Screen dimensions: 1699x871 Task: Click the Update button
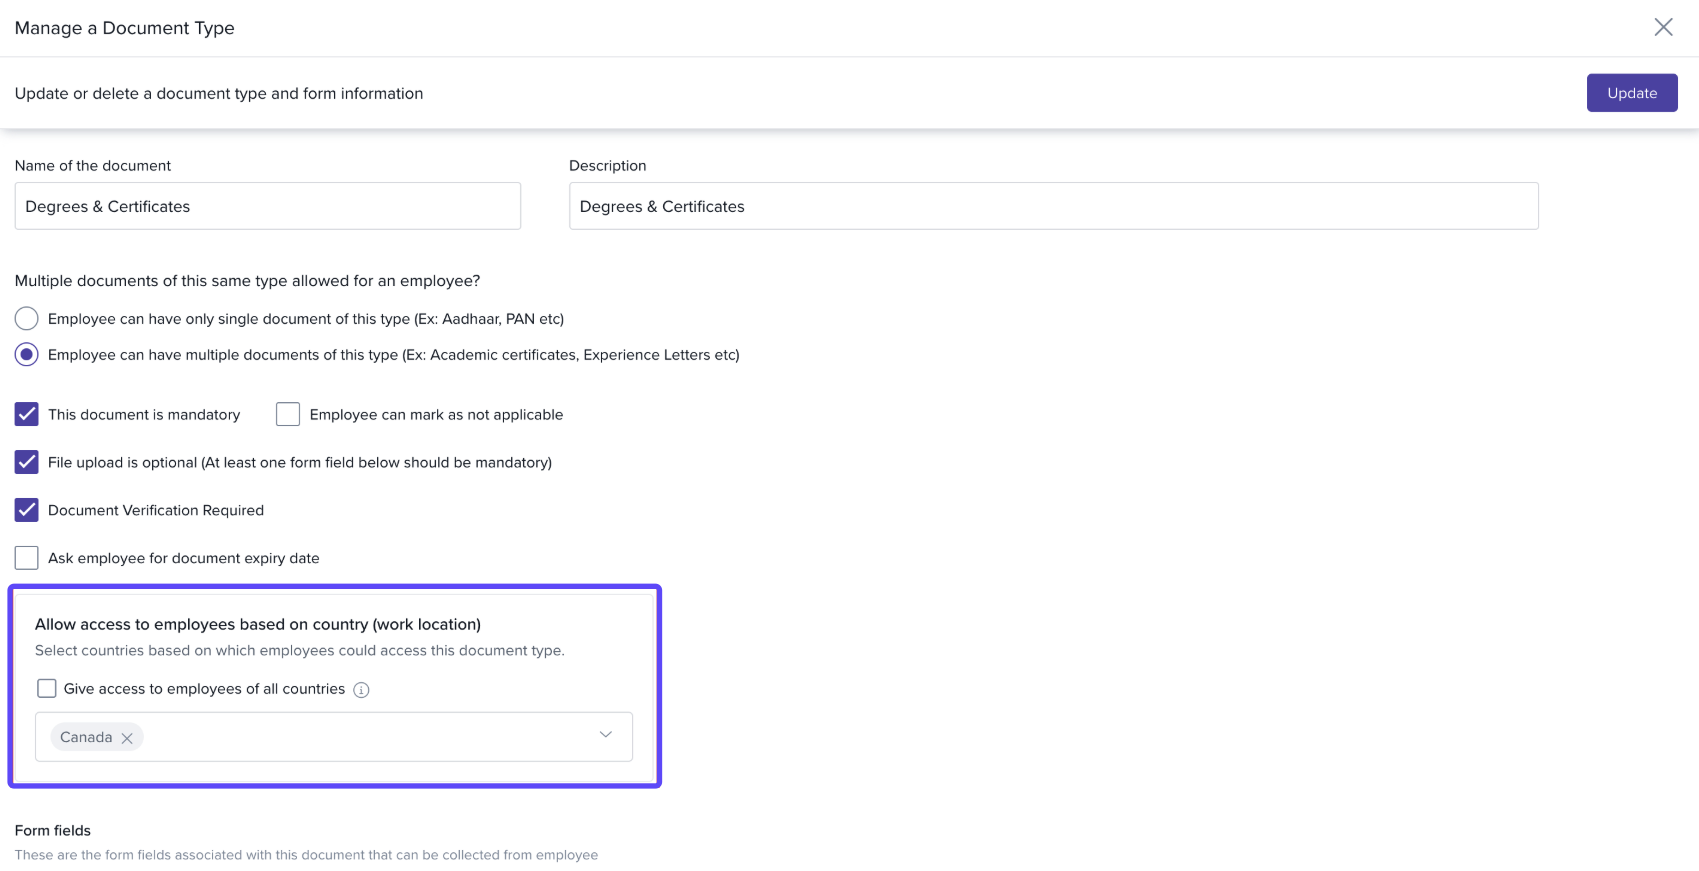point(1631,93)
